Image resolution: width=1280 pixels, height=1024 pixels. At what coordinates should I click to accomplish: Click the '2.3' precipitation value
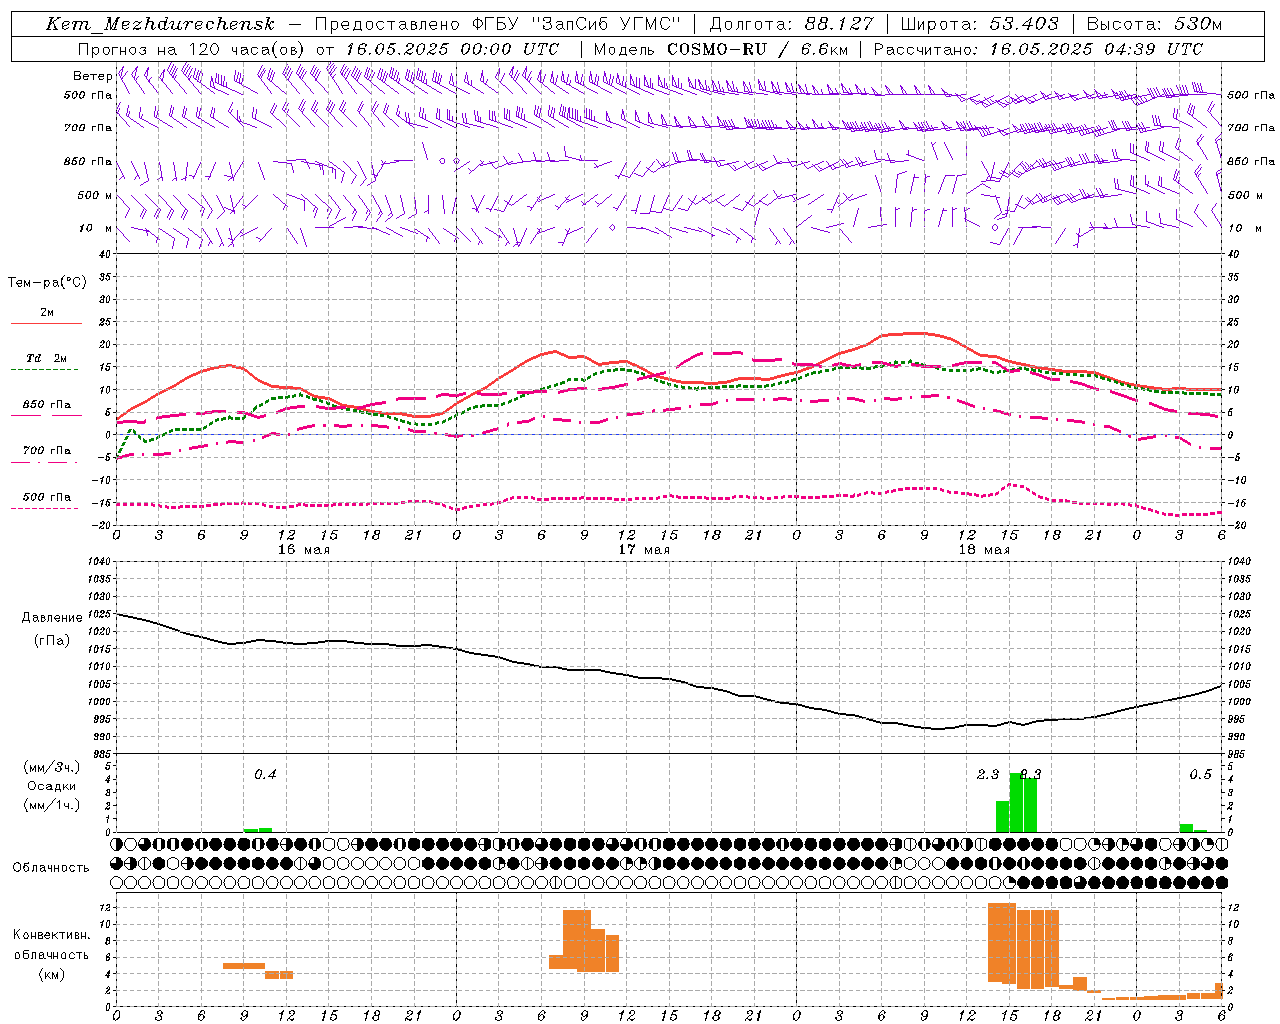coord(987,775)
